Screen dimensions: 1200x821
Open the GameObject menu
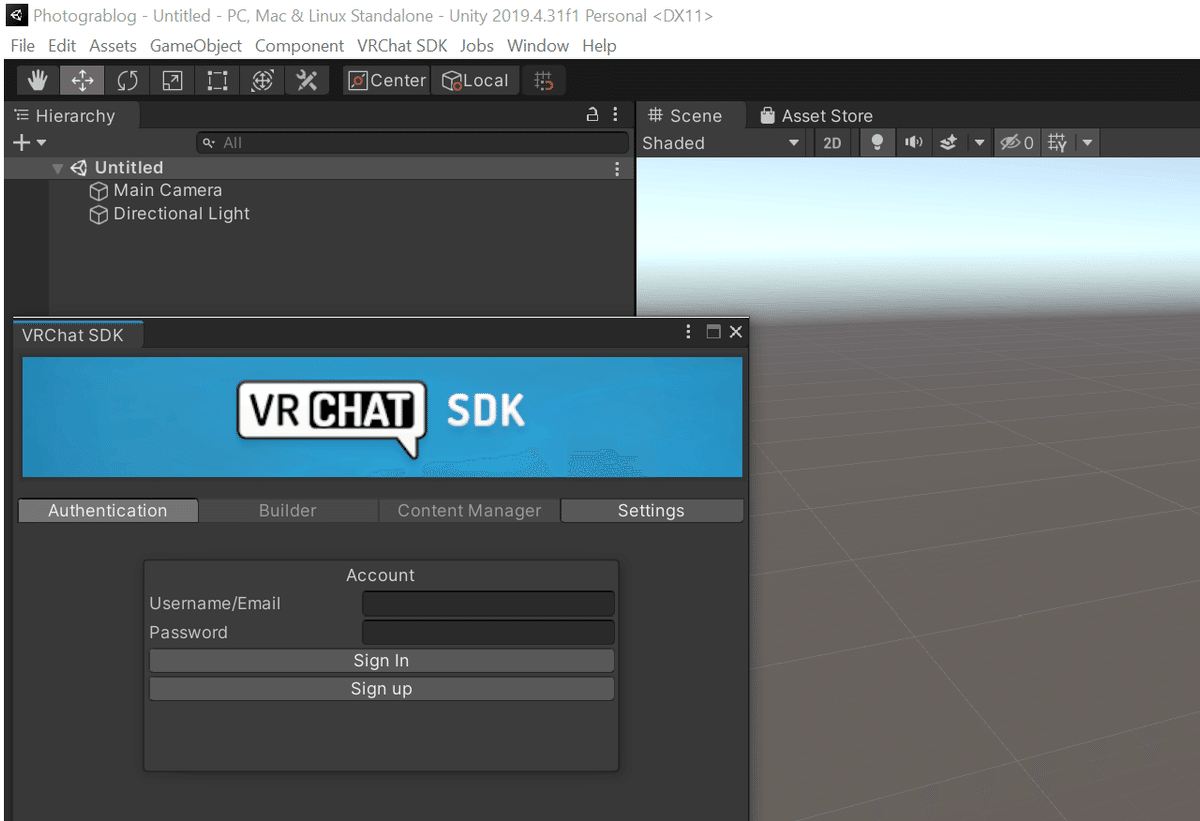(196, 46)
